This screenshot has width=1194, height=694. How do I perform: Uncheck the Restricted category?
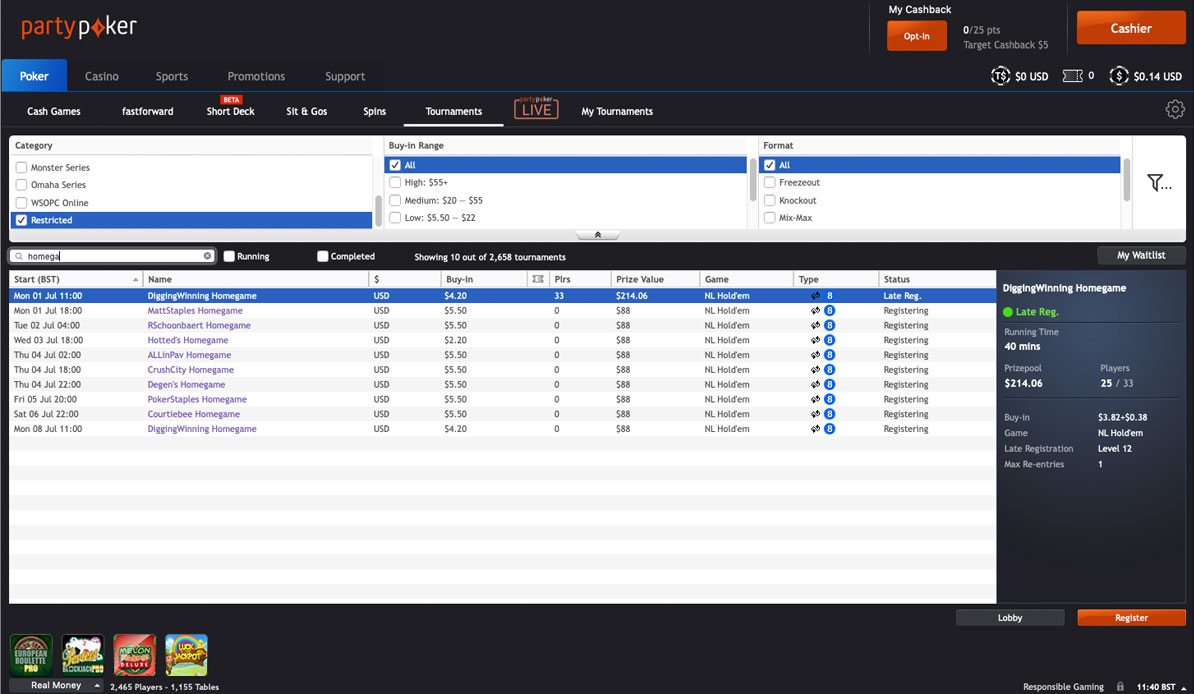[x=21, y=220]
